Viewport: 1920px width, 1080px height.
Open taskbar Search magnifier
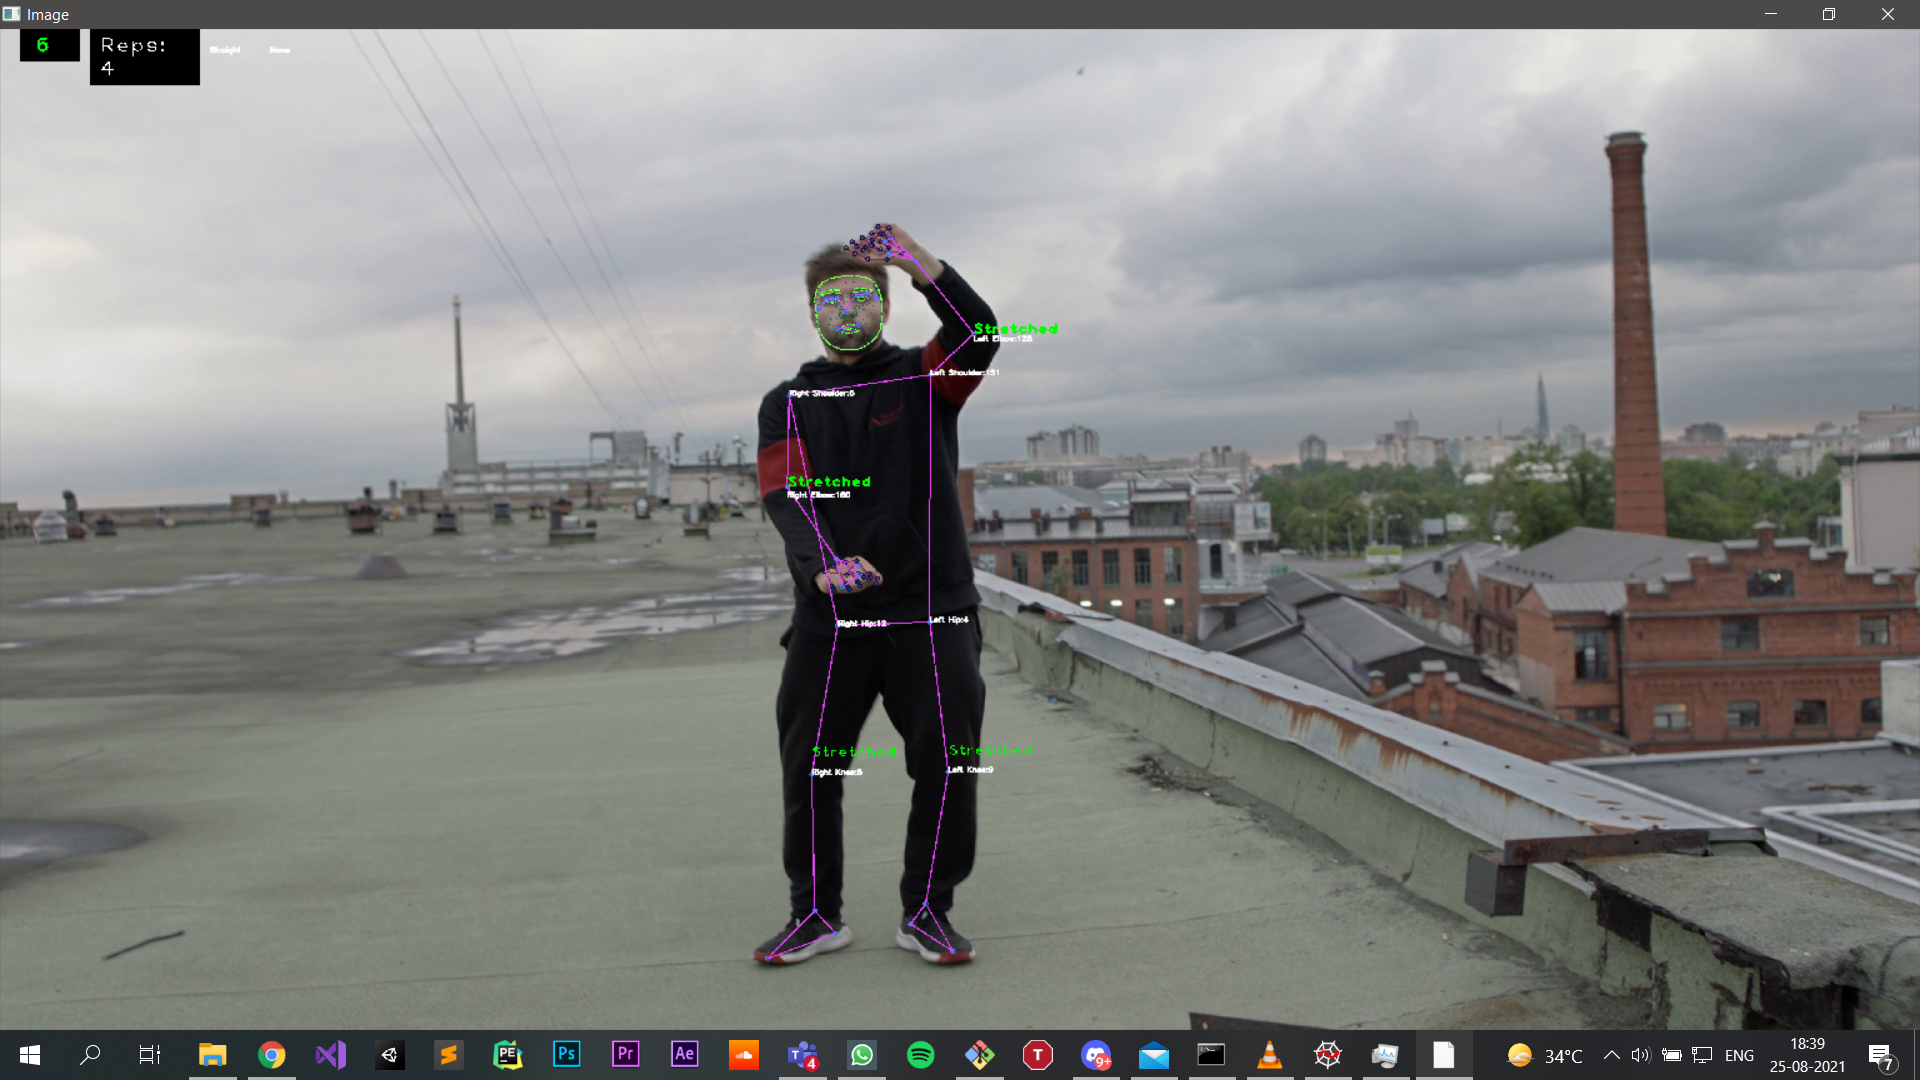[90, 1055]
